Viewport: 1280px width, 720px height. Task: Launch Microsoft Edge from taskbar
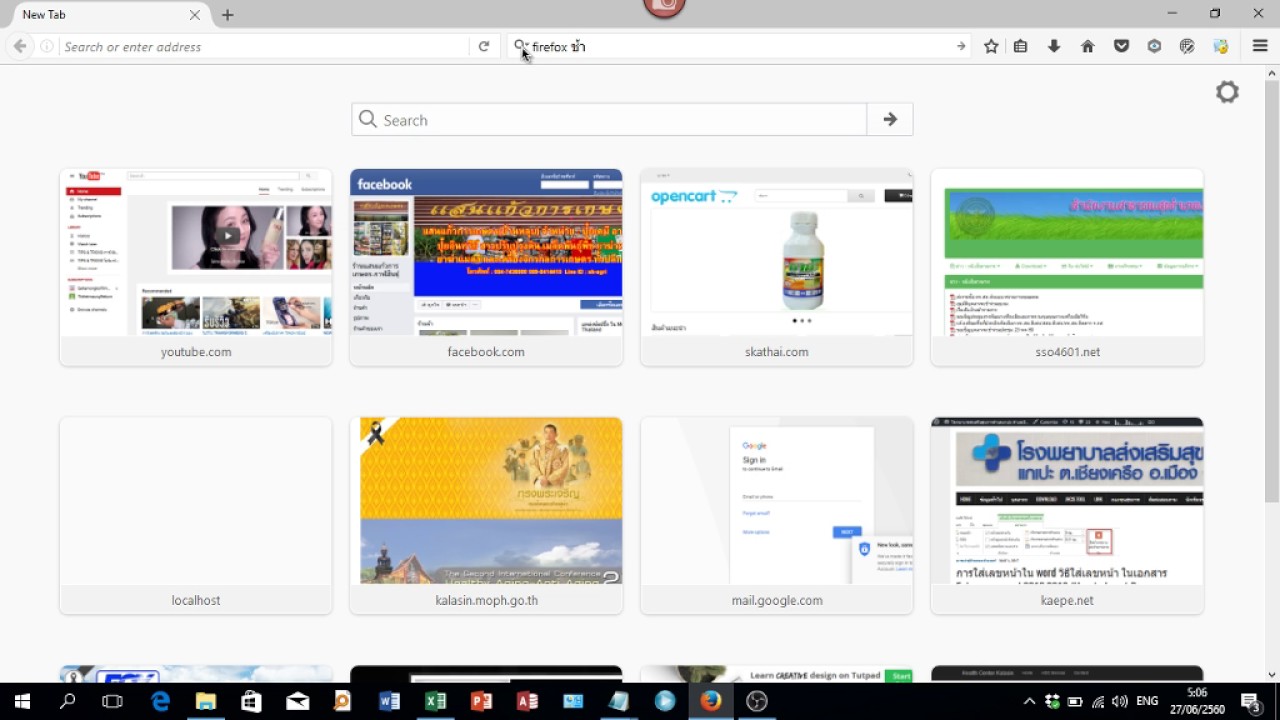click(160, 701)
